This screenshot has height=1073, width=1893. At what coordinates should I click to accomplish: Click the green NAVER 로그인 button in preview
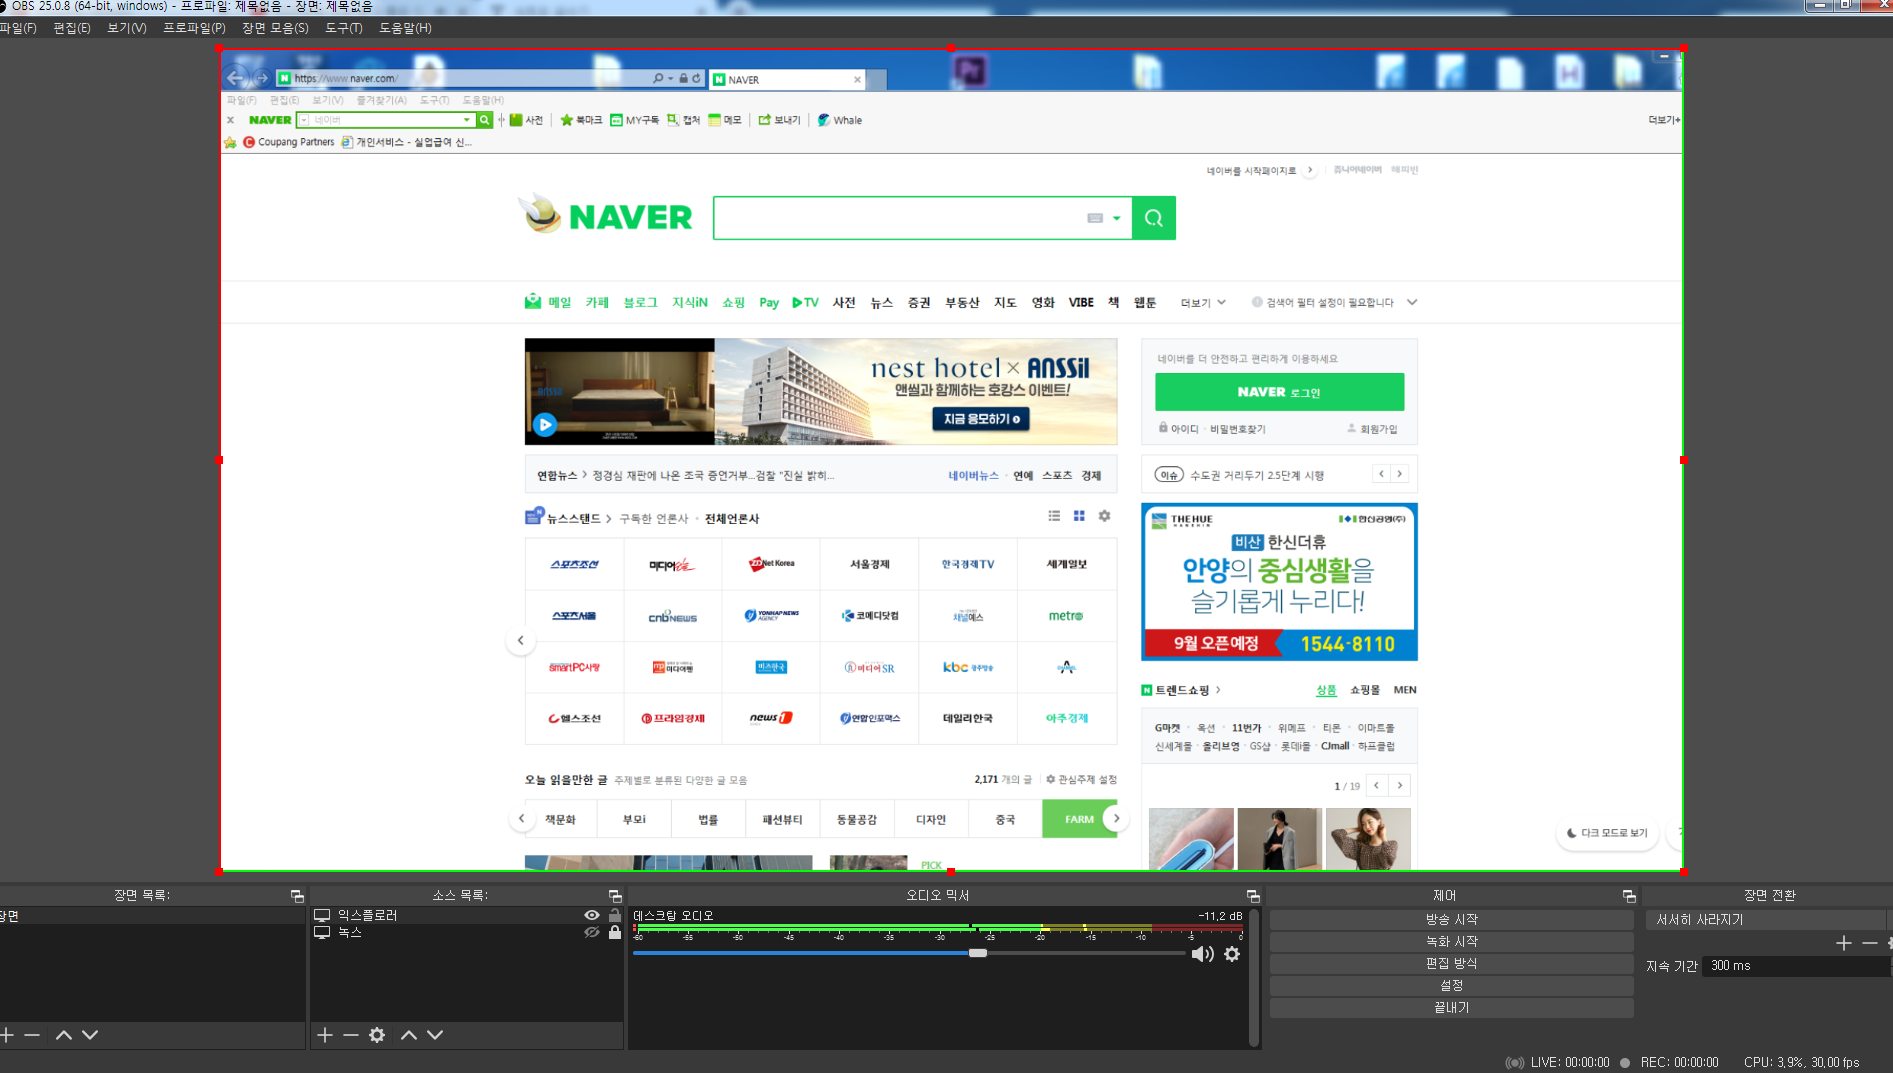tap(1279, 392)
